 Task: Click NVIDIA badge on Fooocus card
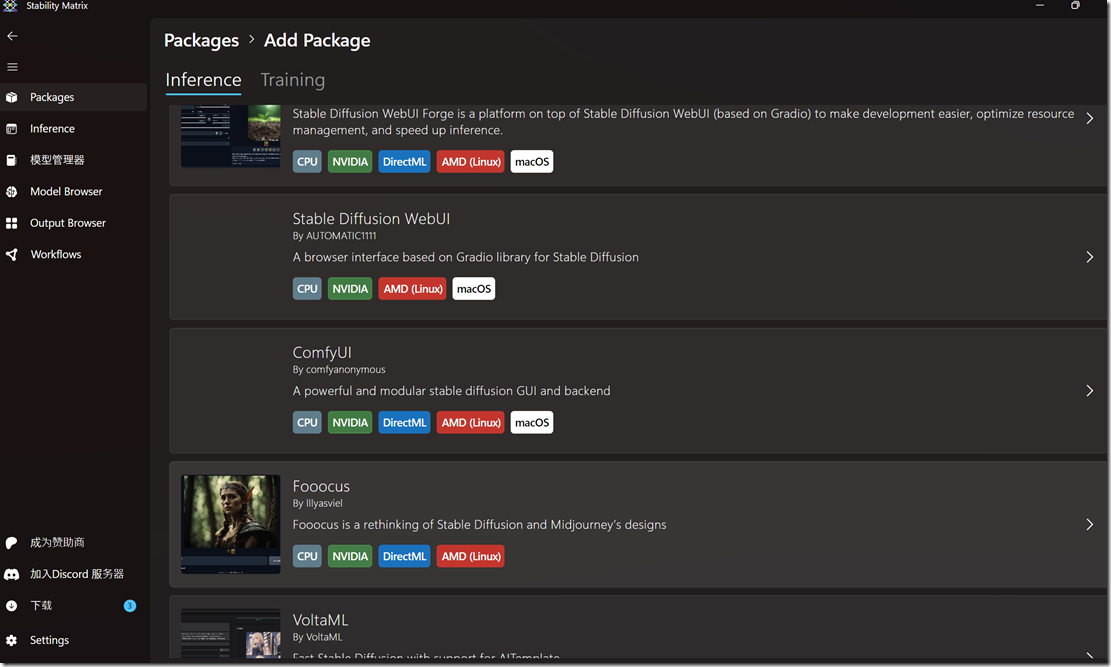click(350, 556)
